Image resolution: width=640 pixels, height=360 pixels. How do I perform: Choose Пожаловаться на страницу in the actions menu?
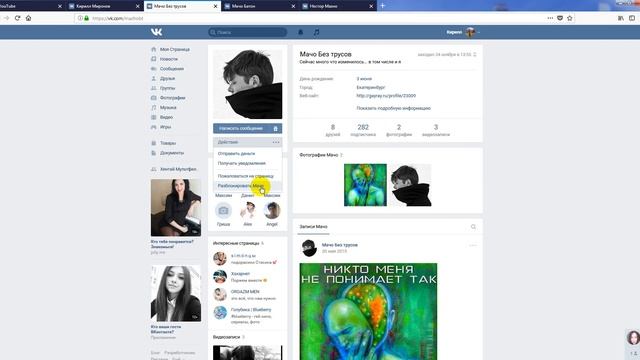[247, 176]
